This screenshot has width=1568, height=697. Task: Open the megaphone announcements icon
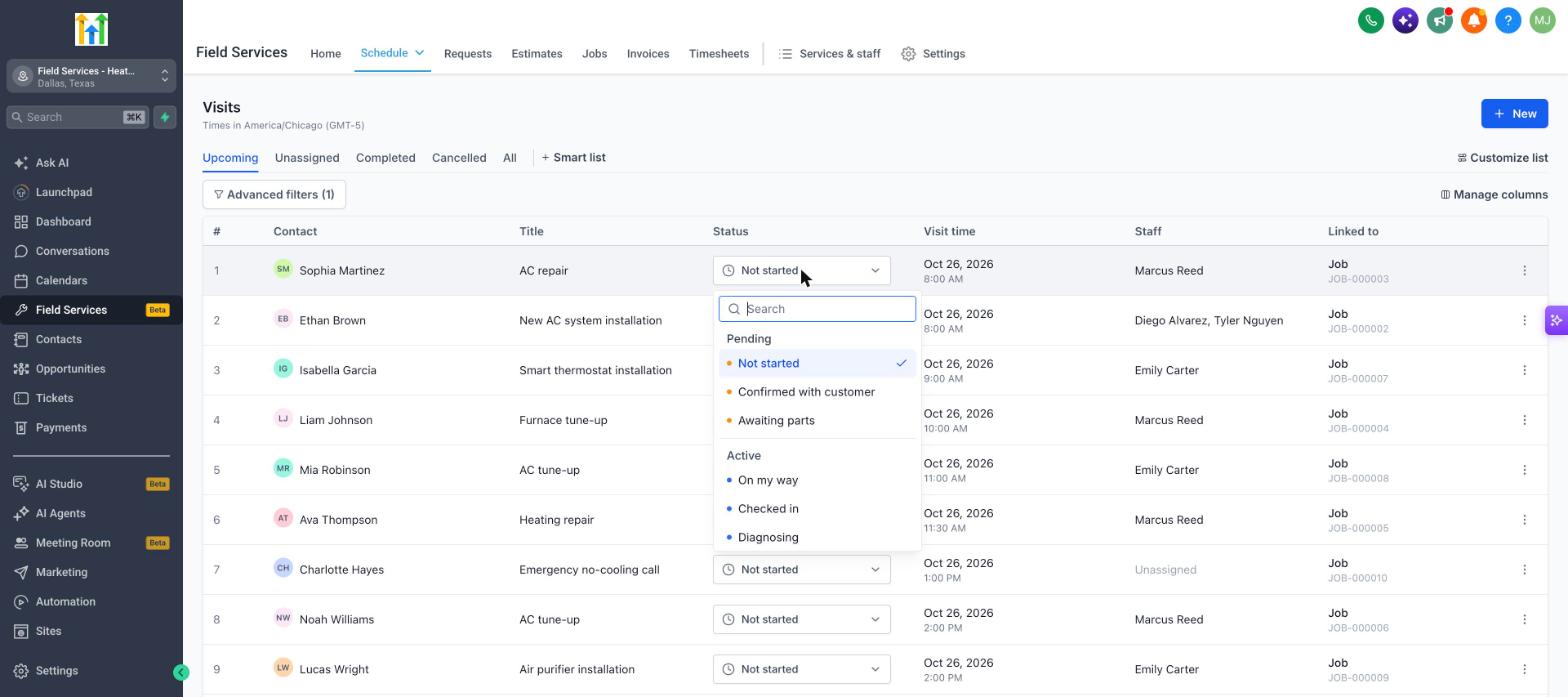pyautogui.click(x=1439, y=20)
